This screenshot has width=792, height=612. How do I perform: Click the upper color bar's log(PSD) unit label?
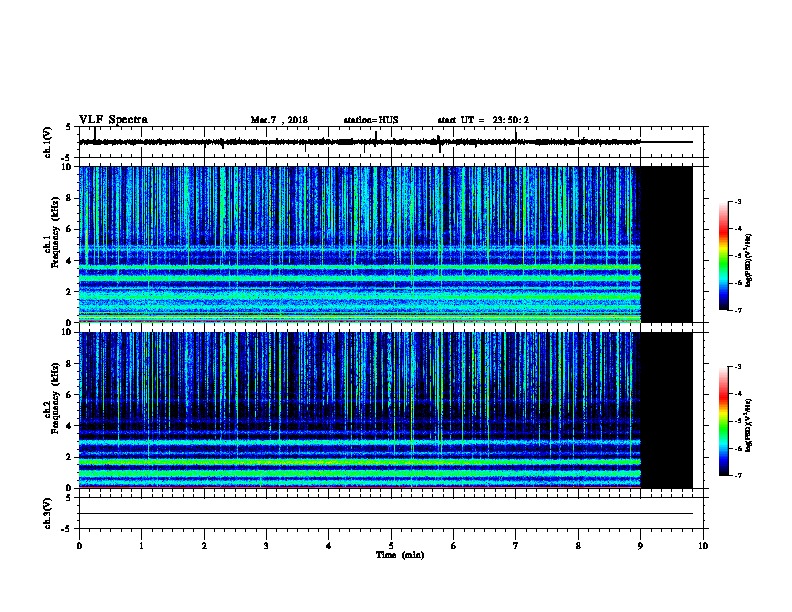748,261
